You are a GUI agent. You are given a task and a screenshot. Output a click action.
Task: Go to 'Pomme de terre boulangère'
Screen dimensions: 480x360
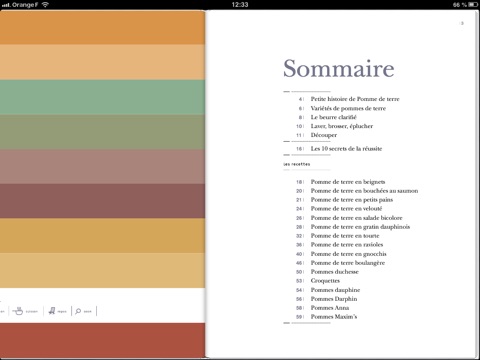pyautogui.click(x=348, y=263)
